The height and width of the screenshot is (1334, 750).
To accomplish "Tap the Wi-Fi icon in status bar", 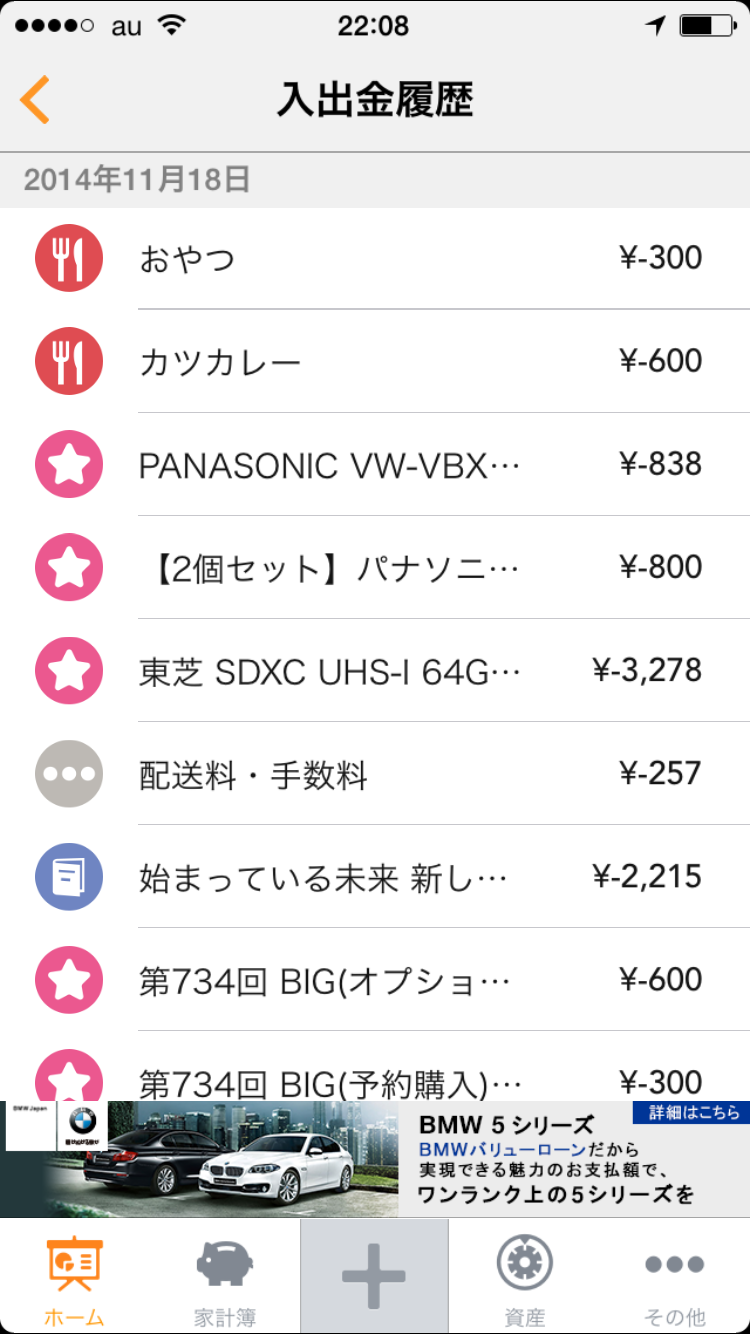I will pos(172,27).
